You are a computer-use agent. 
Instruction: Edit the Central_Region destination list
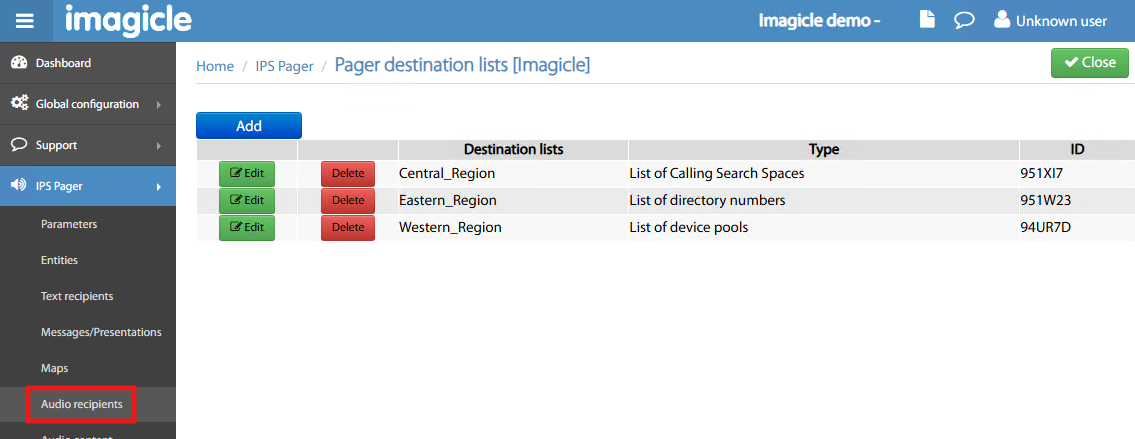pyautogui.click(x=247, y=173)
